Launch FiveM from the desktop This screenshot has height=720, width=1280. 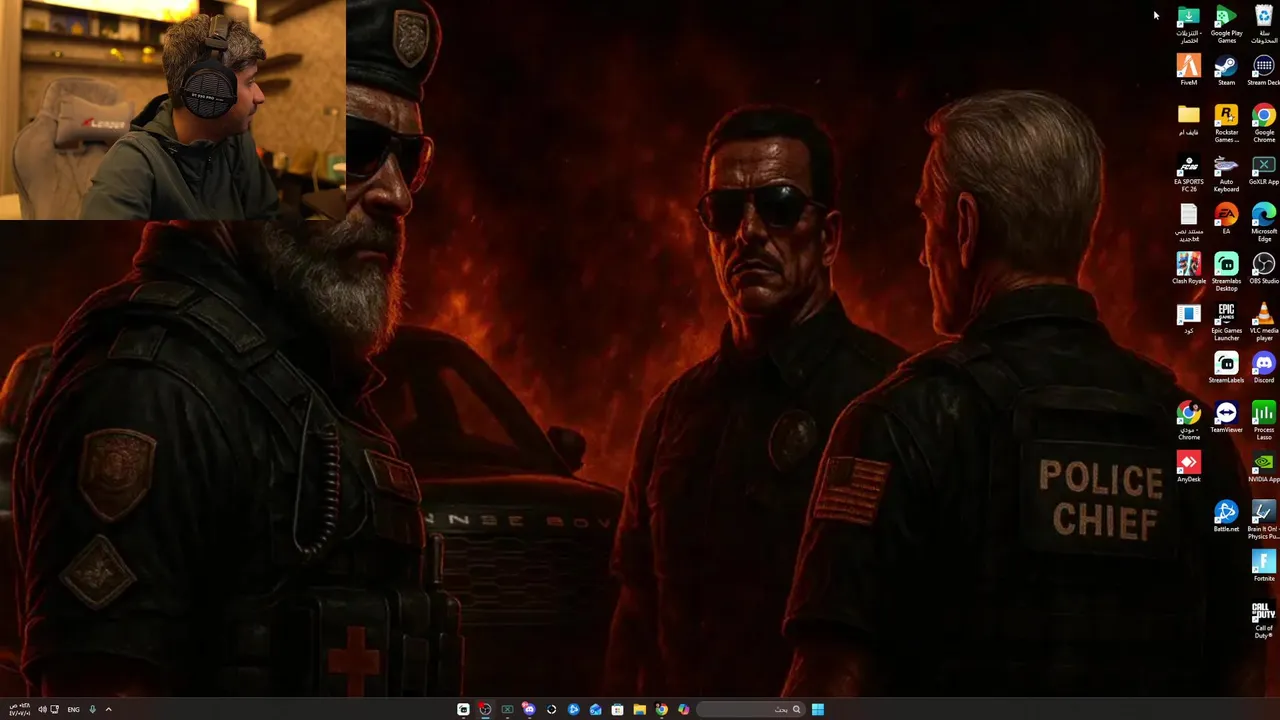tap(1188, 71)
